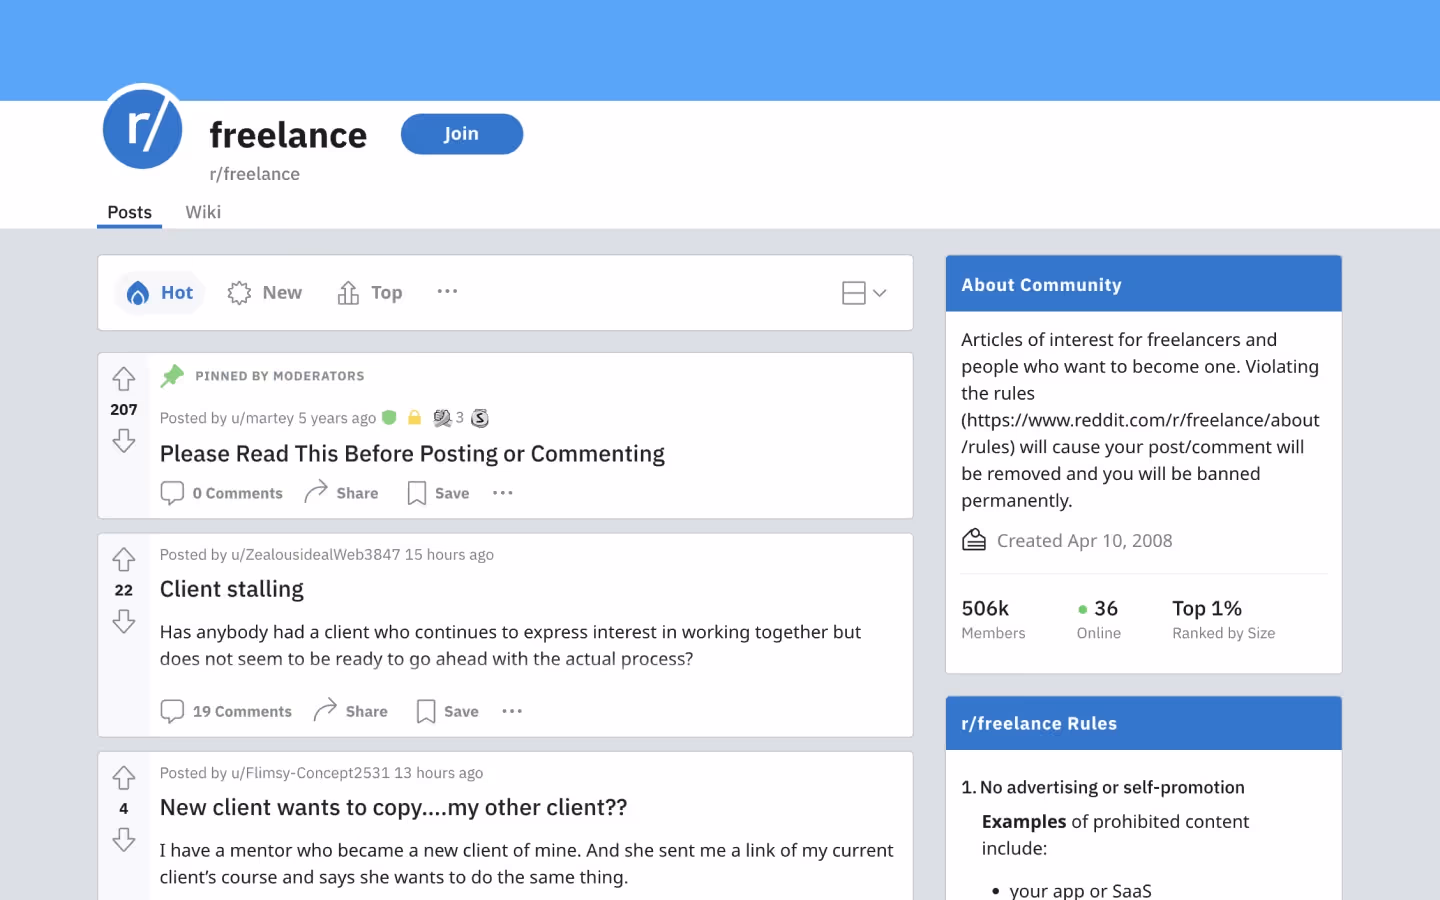This screenshot has height=900, width=1440.
Task: Save the 'Client stalling' post
Action: [447, 711]
